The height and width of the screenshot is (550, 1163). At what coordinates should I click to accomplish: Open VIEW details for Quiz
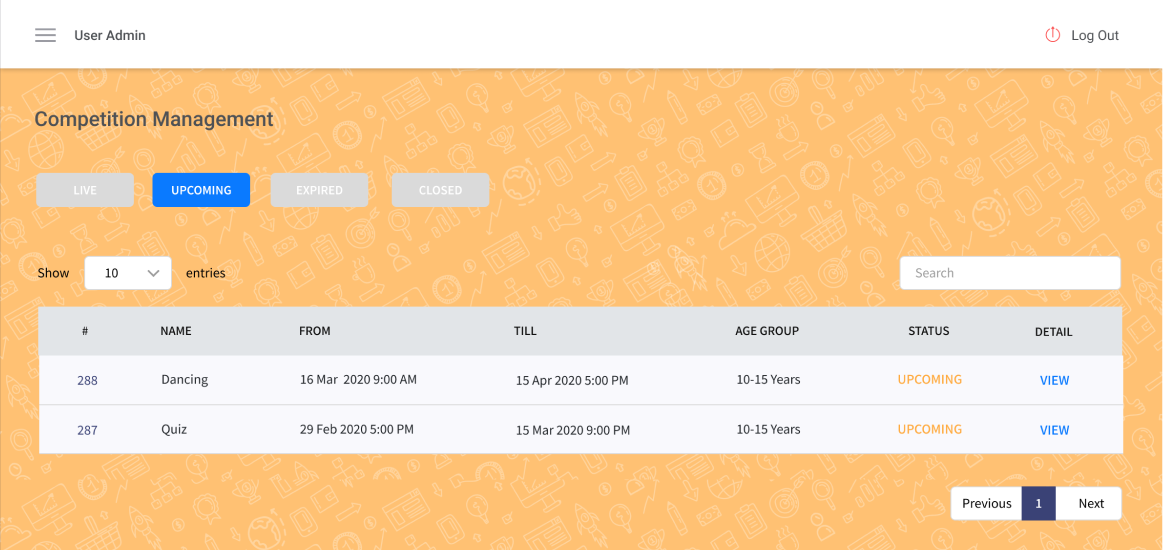point(1054,430)
